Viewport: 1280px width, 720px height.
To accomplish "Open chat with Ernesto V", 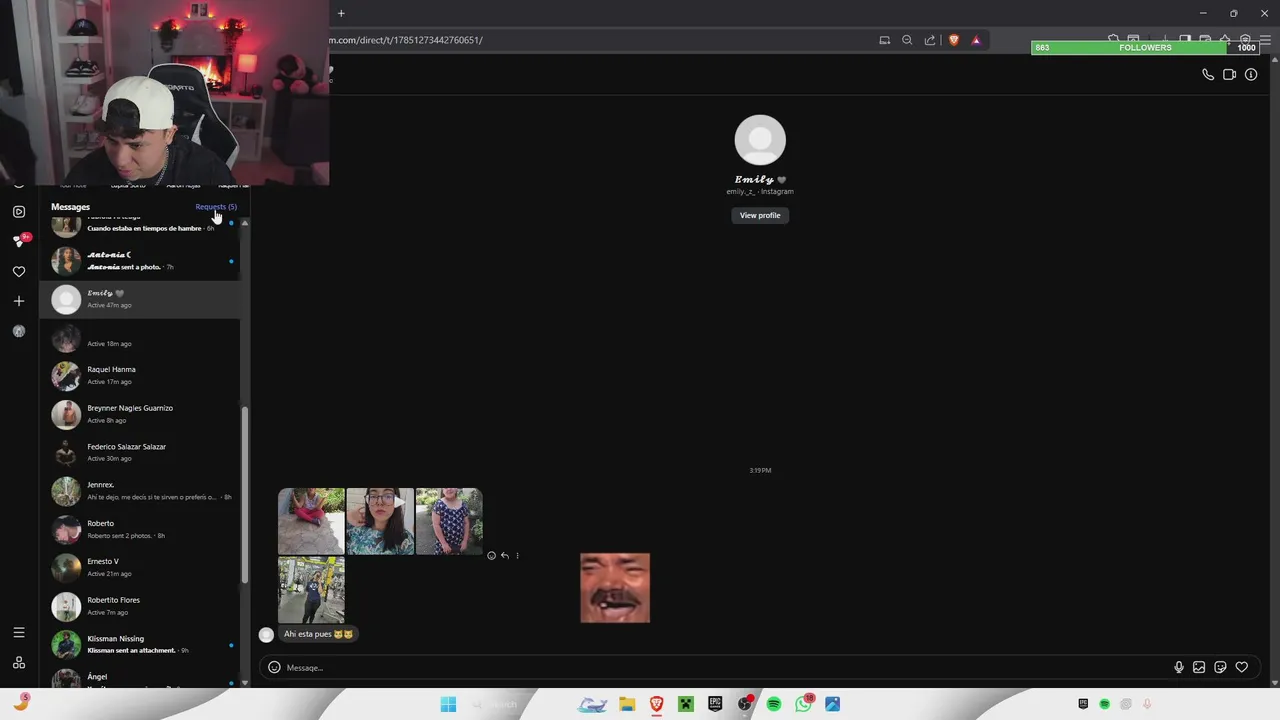I will click(140, 568).
